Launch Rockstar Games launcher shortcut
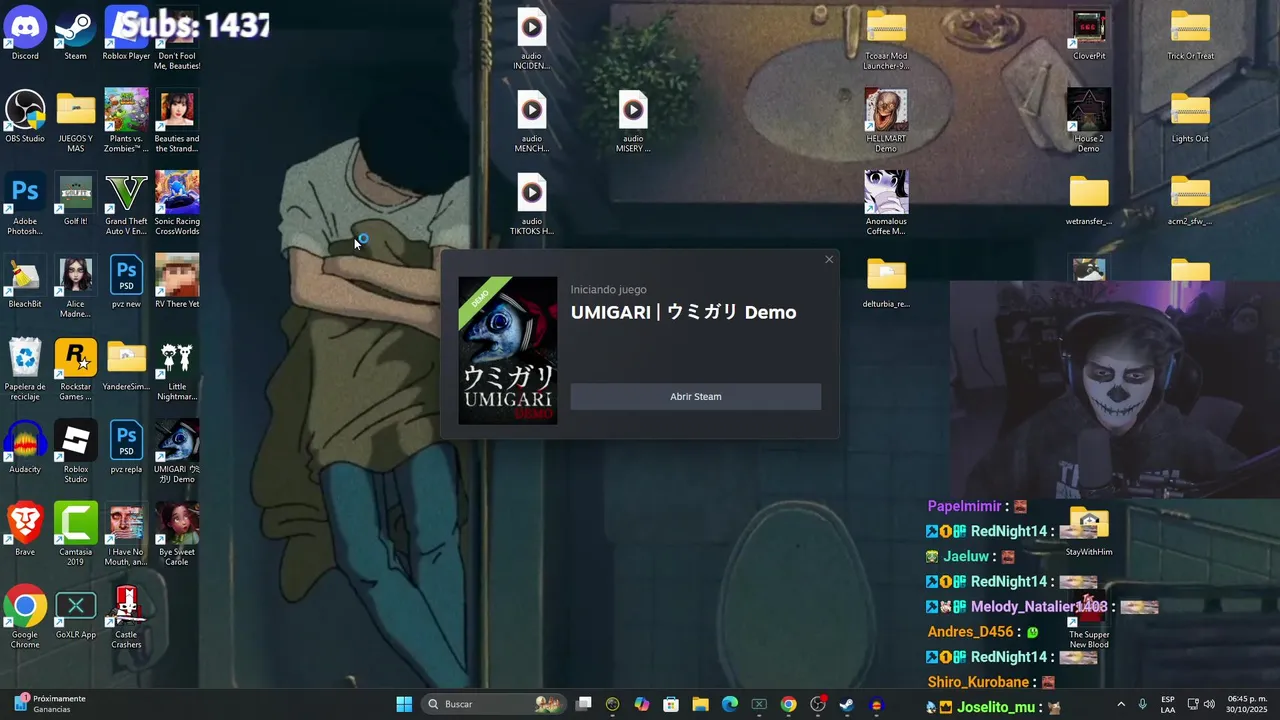 click(76, 370)
